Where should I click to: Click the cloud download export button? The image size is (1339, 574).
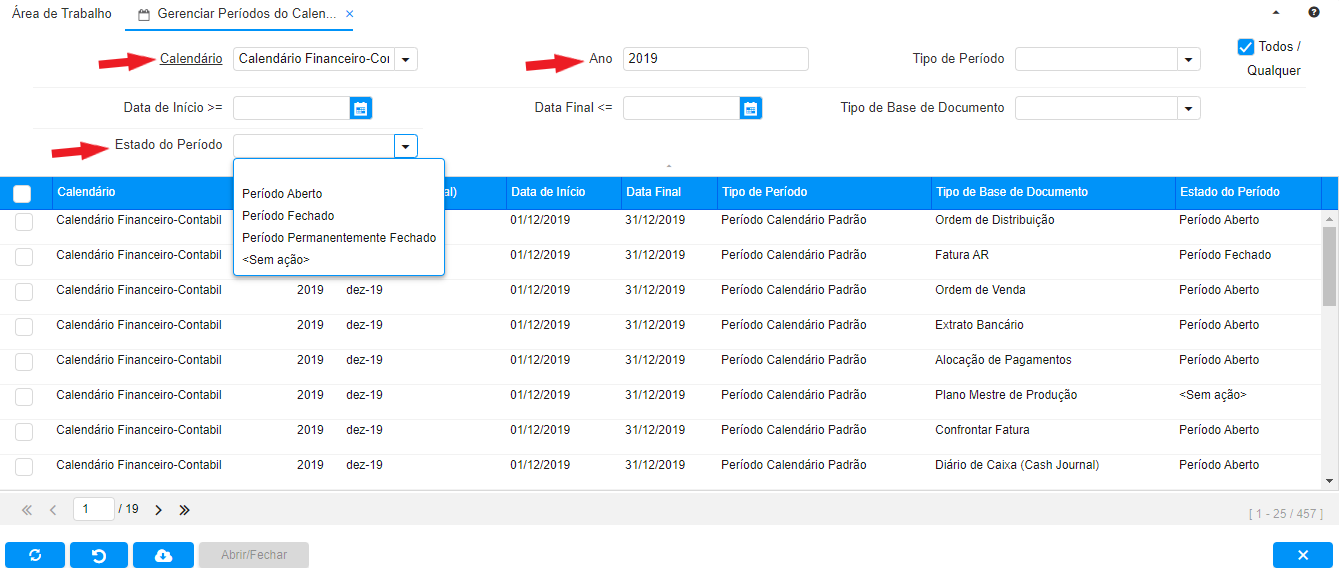pos(163,555)
